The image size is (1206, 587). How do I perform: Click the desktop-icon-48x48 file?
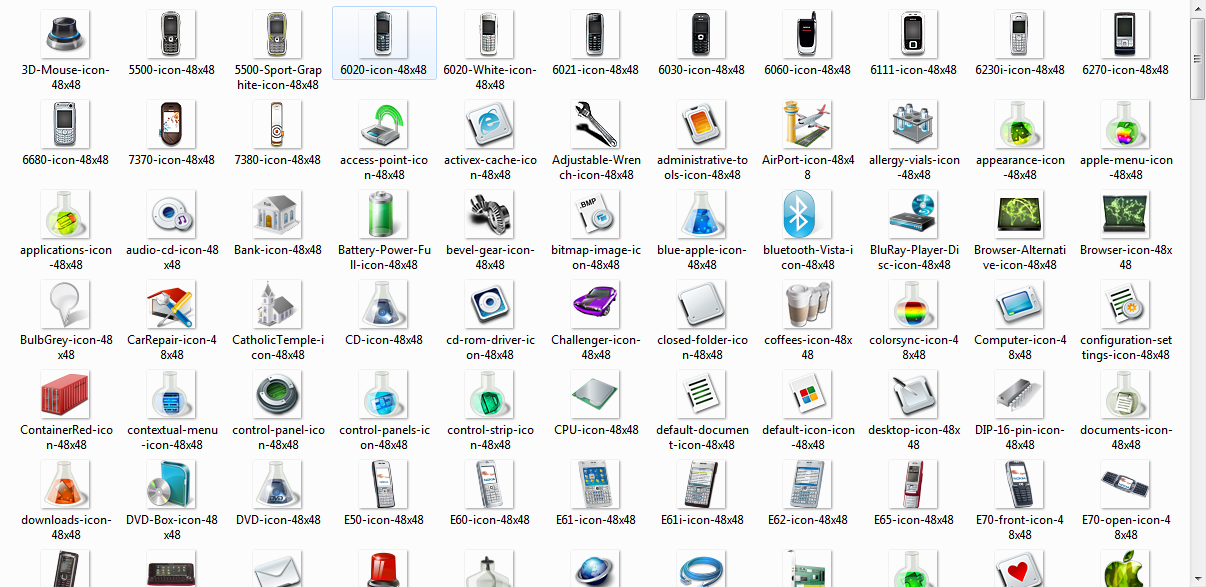click(914, 394)
